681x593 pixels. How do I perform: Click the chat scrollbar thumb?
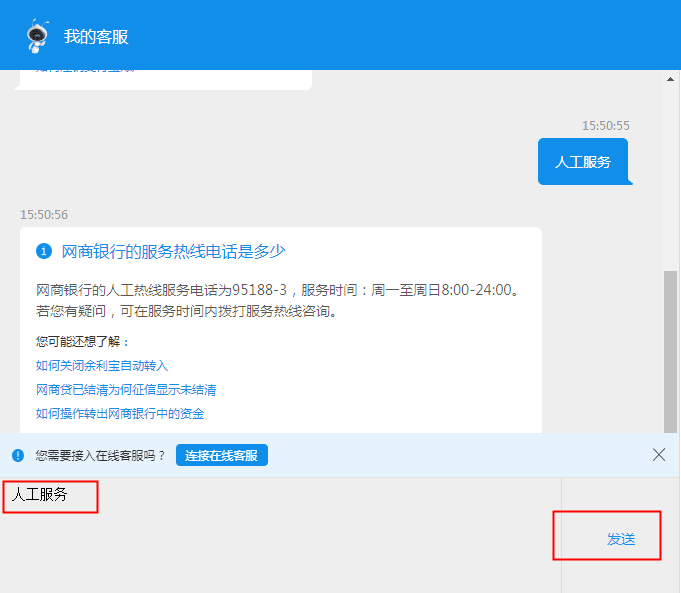[x=670, y=352]
